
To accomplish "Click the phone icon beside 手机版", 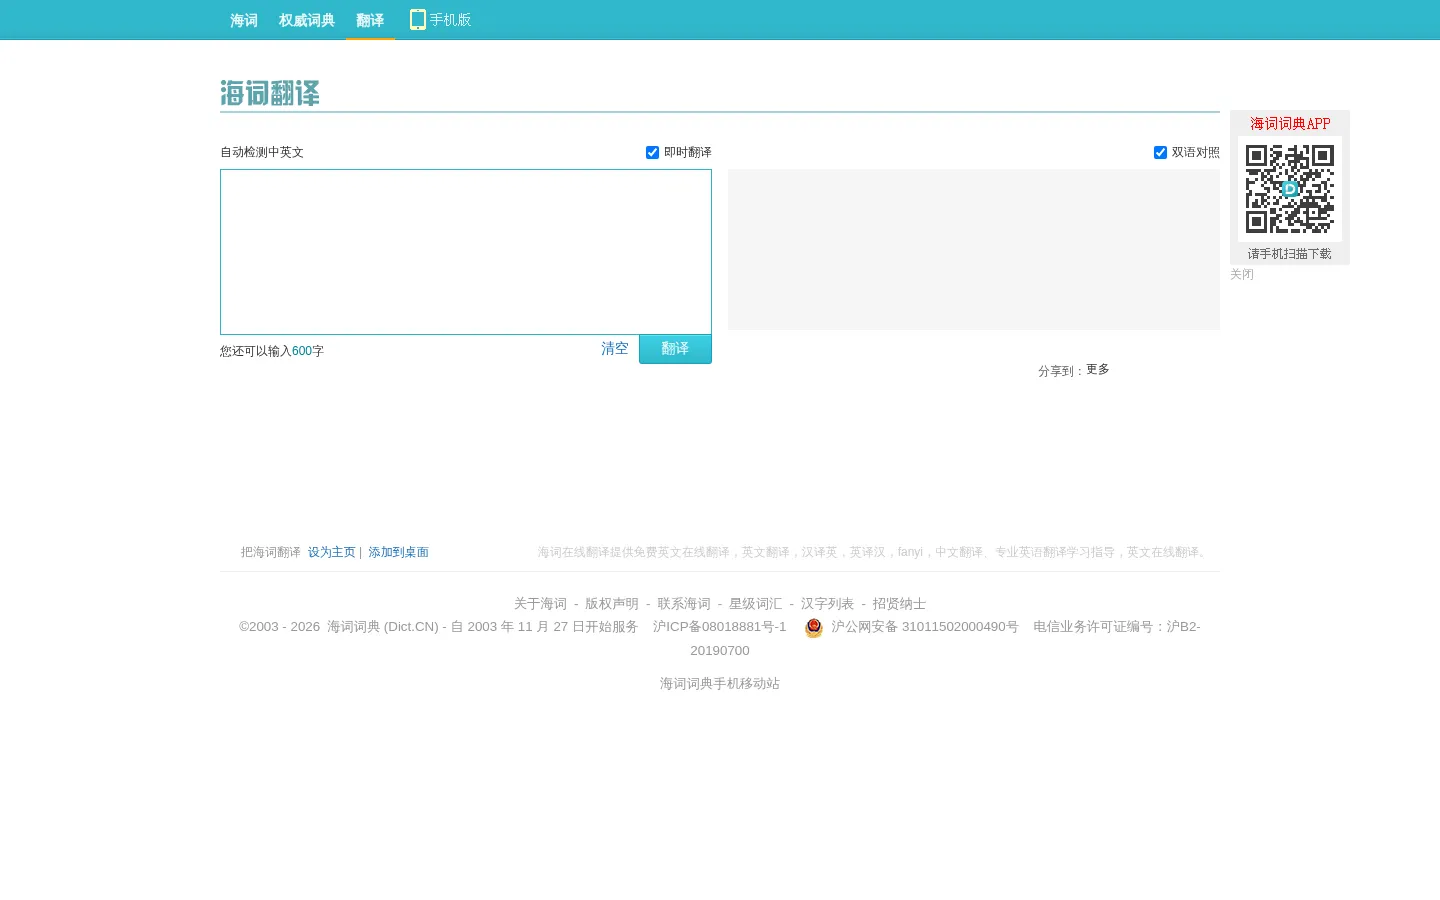I will [418, 20].
